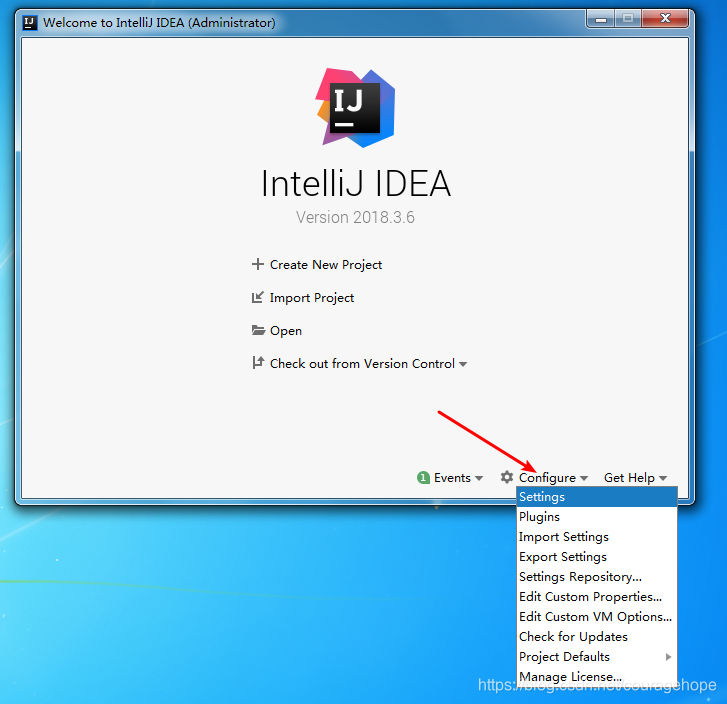
Task: Minimize the Welcome to IntelliJ IDEA window
Action: (601, 19)
